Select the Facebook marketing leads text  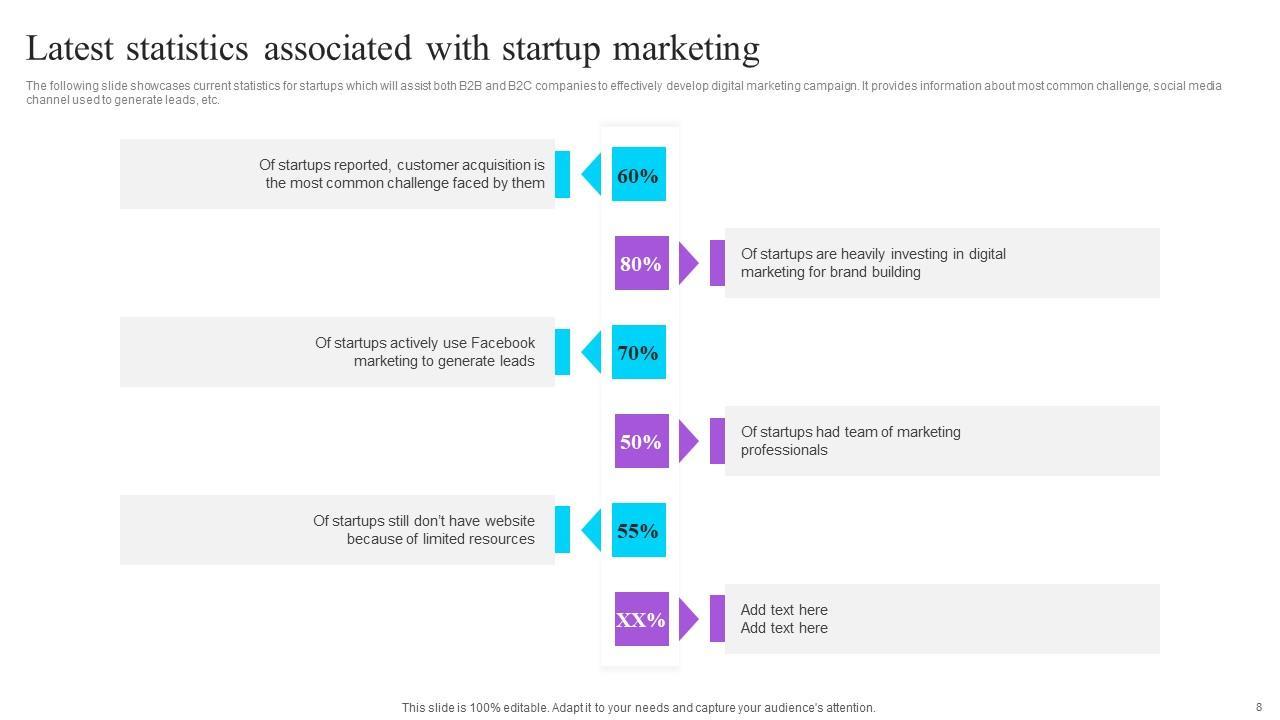click(425, 352)
